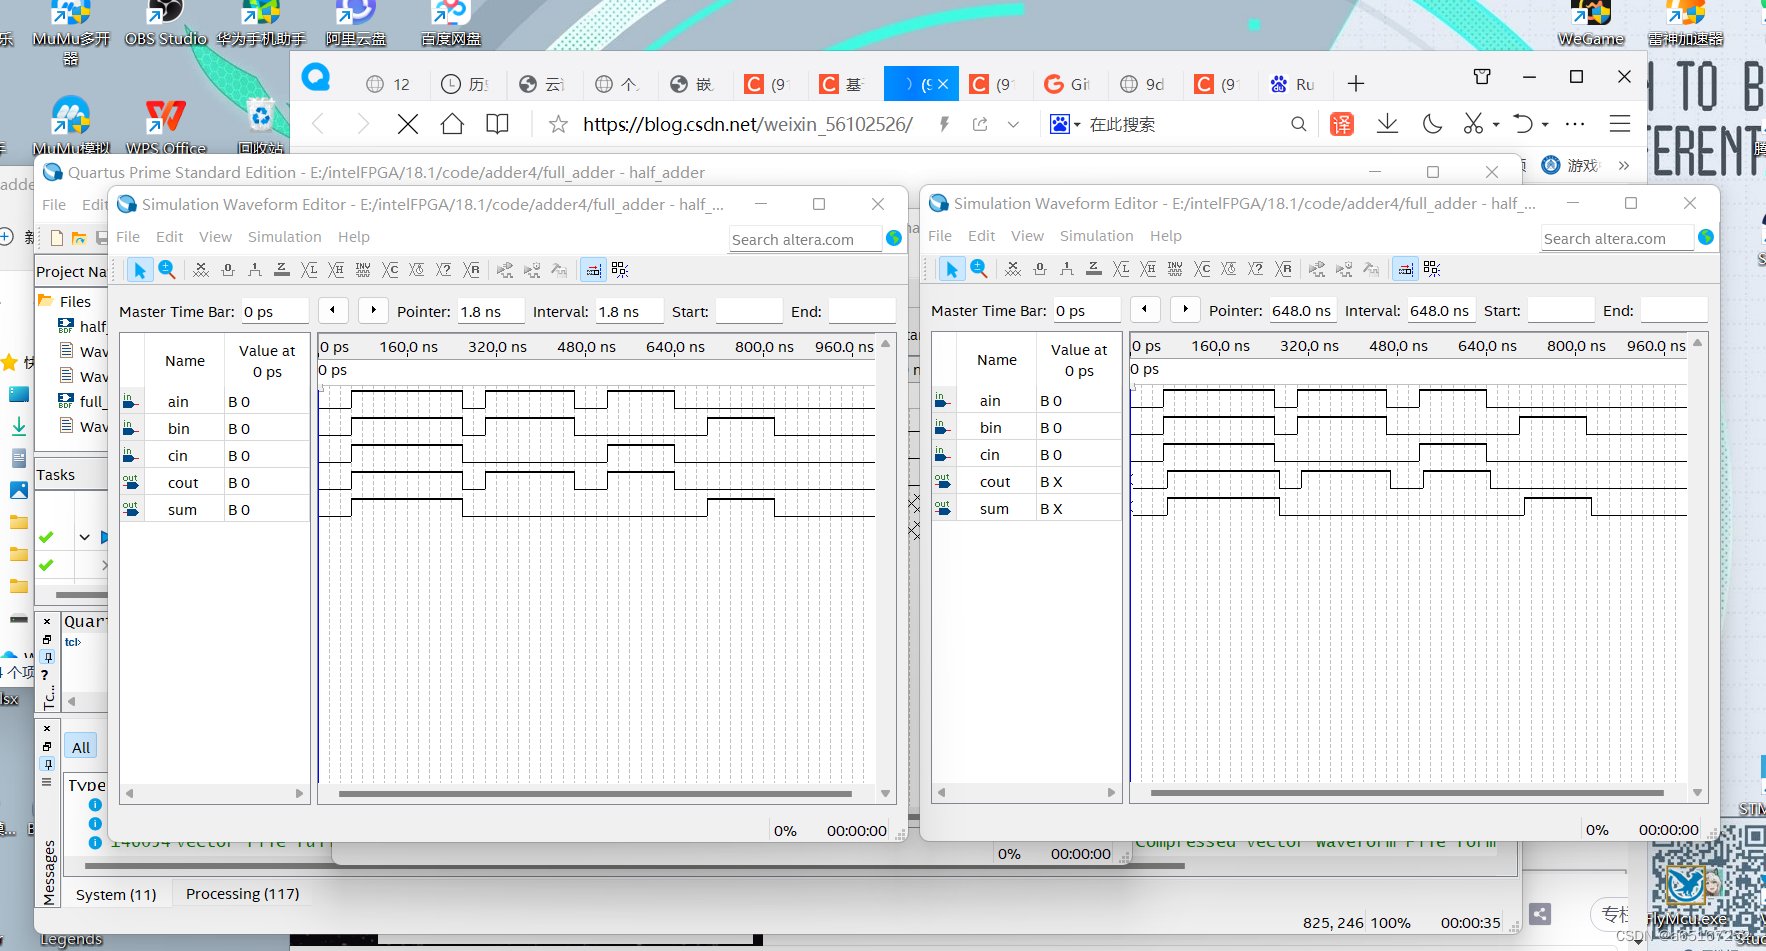Screen dimensions: 1766x951
Task: Toggle Snap to Transition in left waveform editor
Action: click(593, 270)
